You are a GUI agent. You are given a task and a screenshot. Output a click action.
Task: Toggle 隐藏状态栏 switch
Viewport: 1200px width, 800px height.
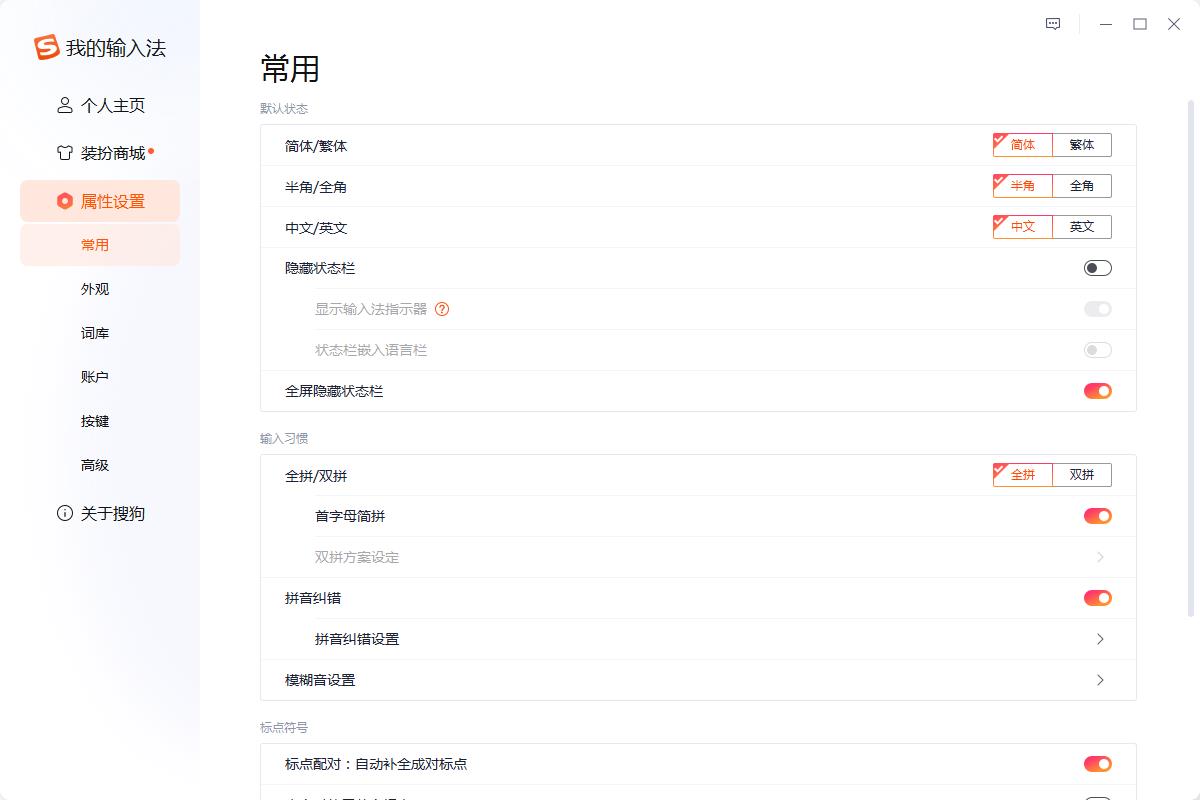pos(1098,268)
